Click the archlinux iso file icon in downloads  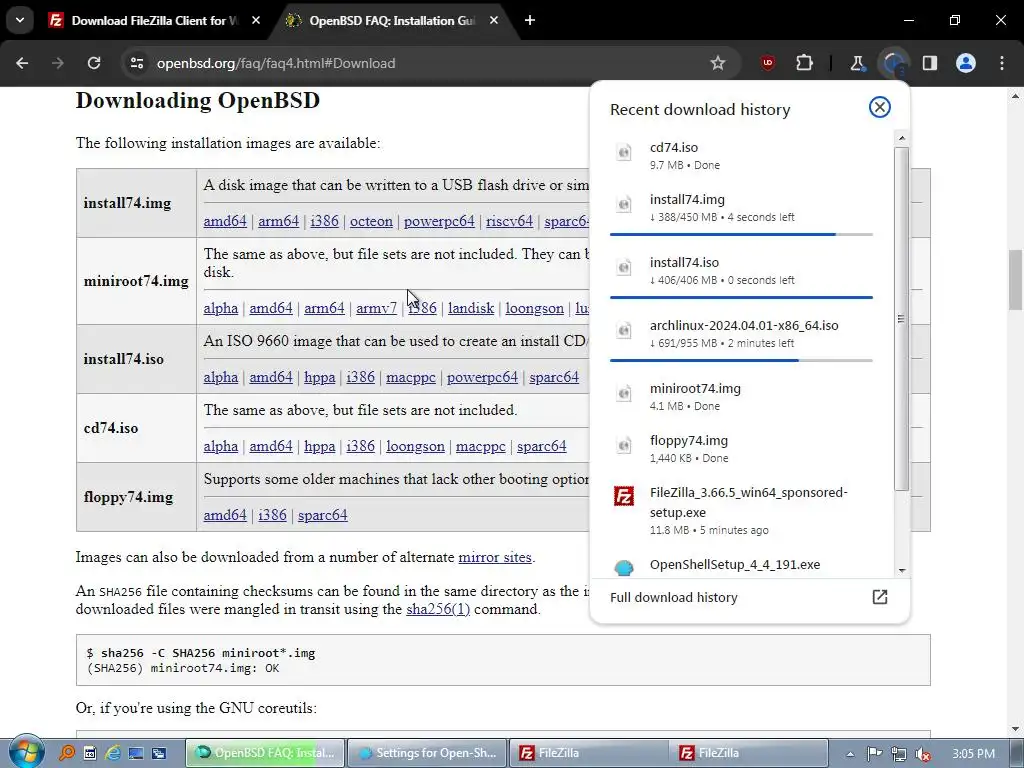pyautogui.click(x=624, y=330)
